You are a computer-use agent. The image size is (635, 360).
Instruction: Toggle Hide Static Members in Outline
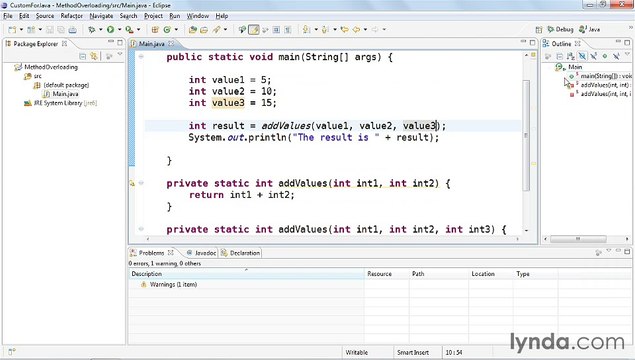(x=593, y=56)
